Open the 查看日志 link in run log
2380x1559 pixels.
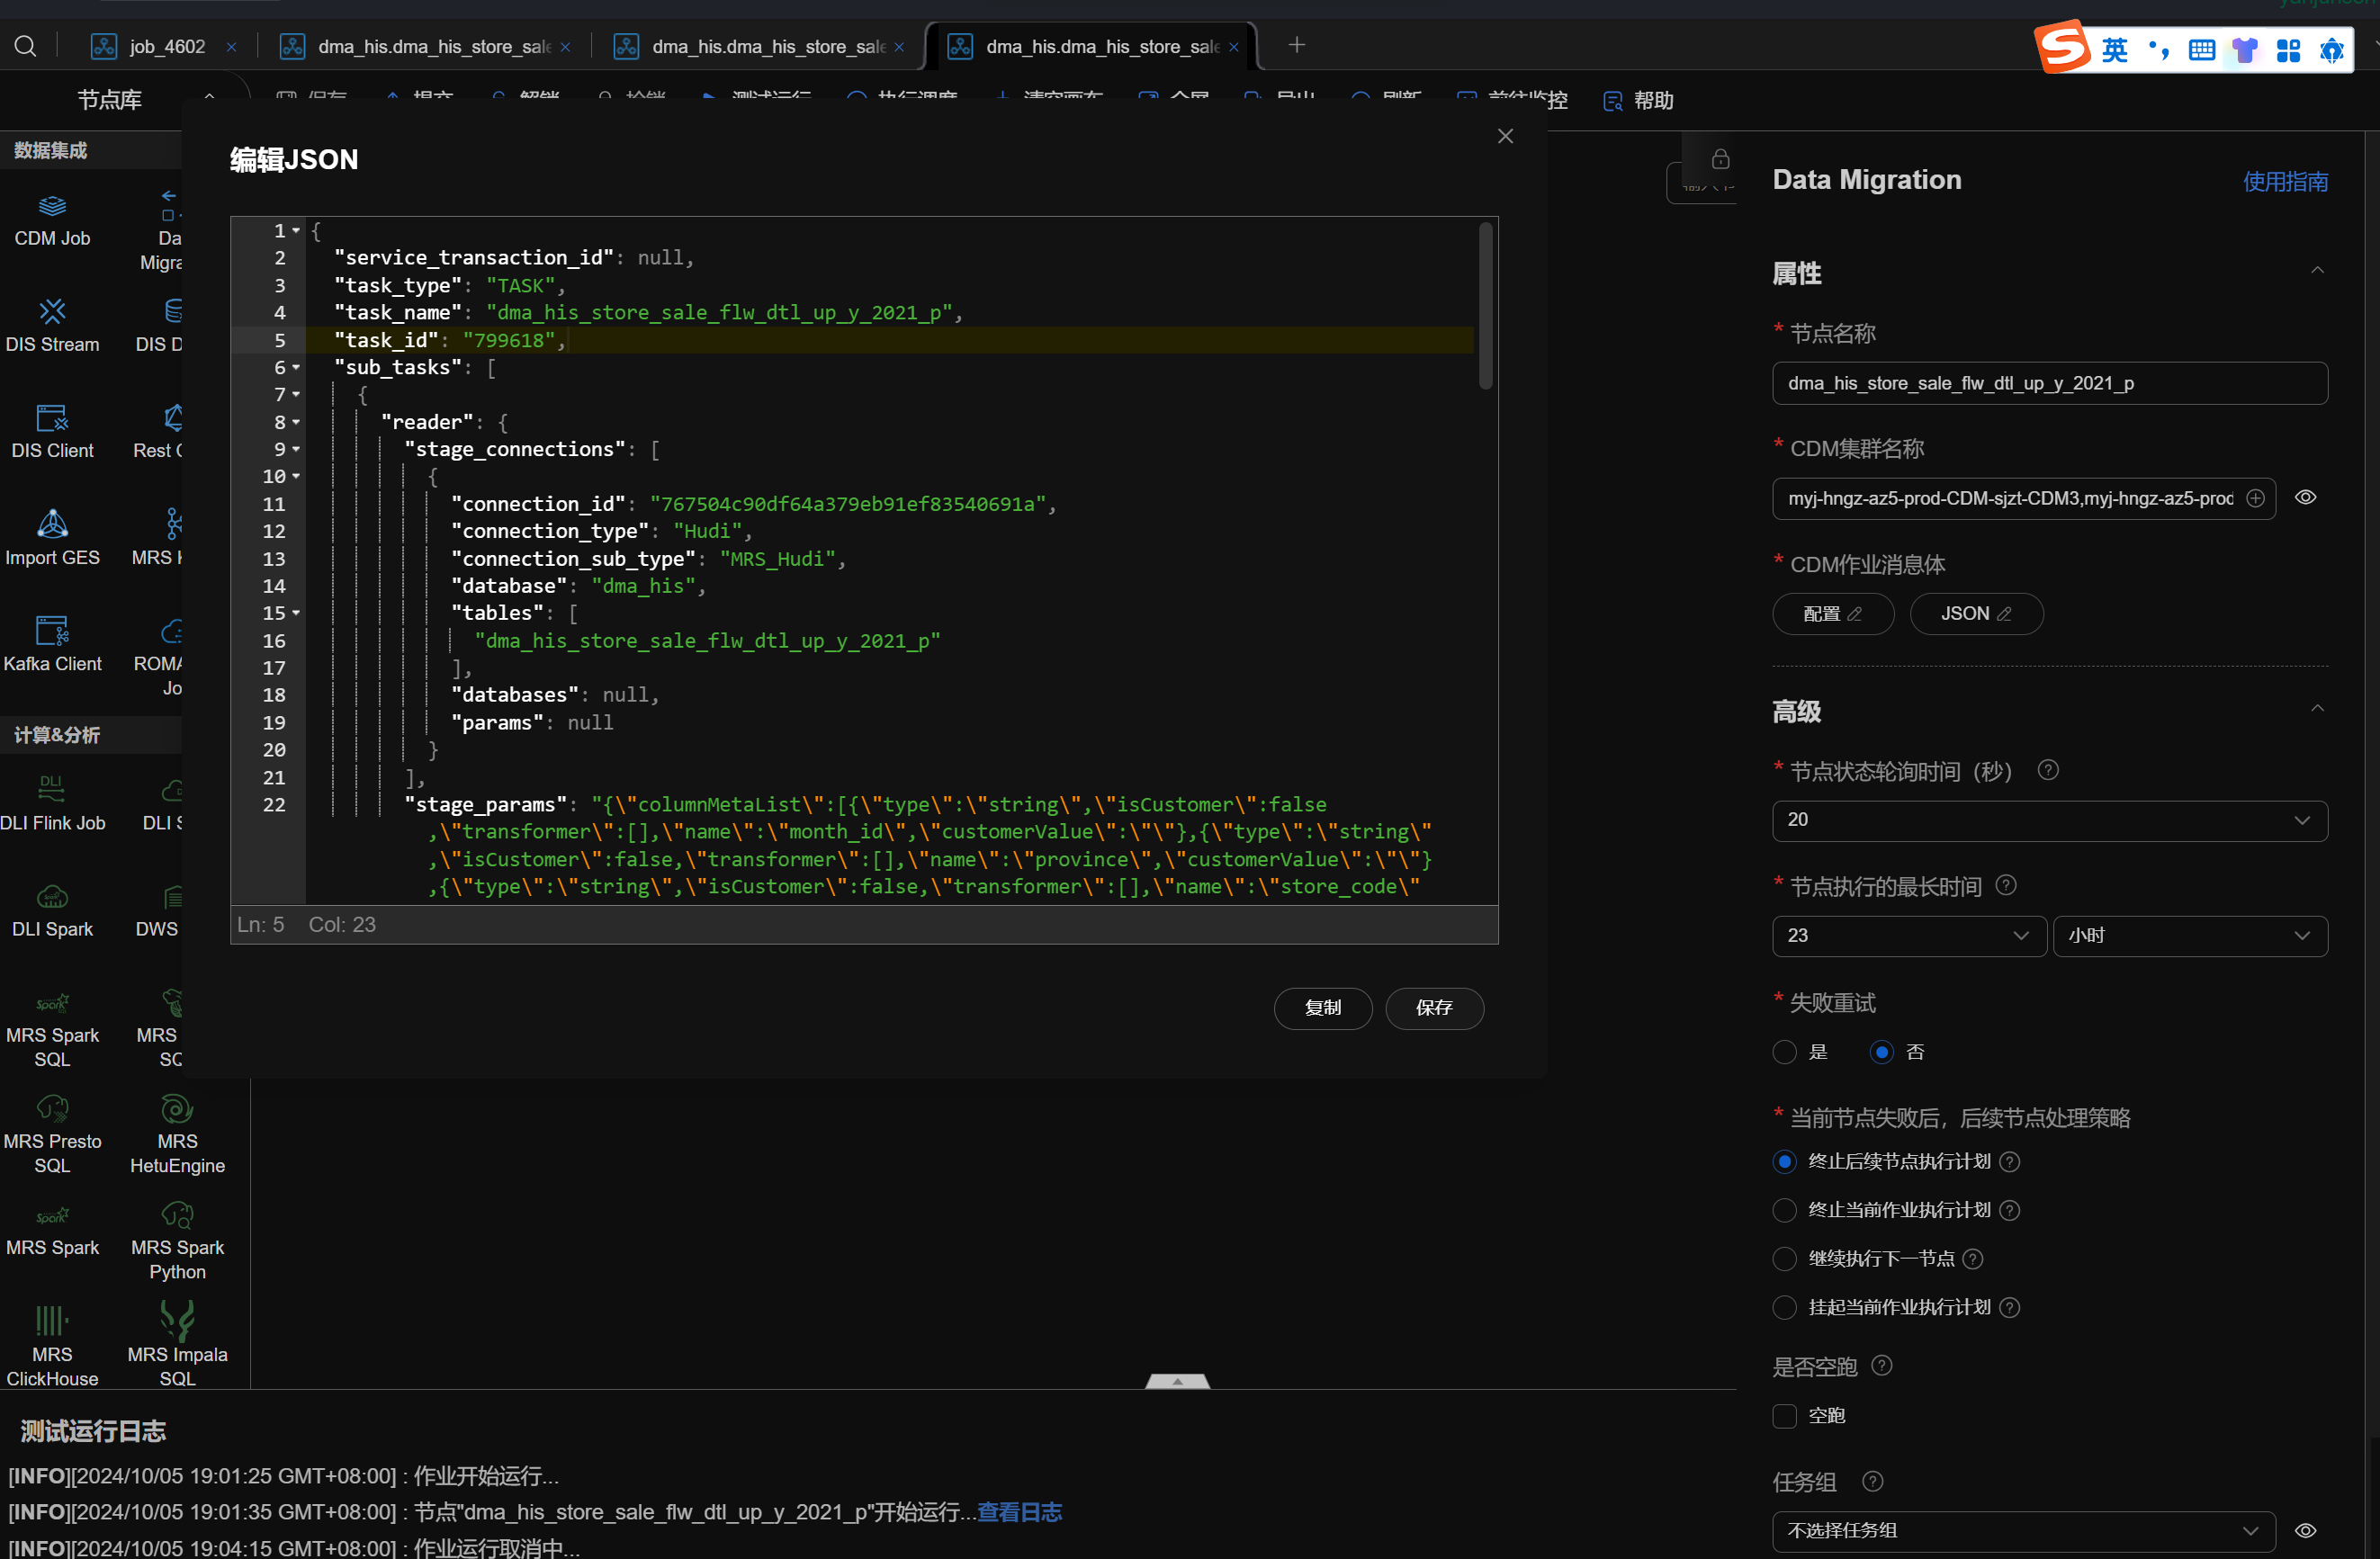point(1019,1512)
